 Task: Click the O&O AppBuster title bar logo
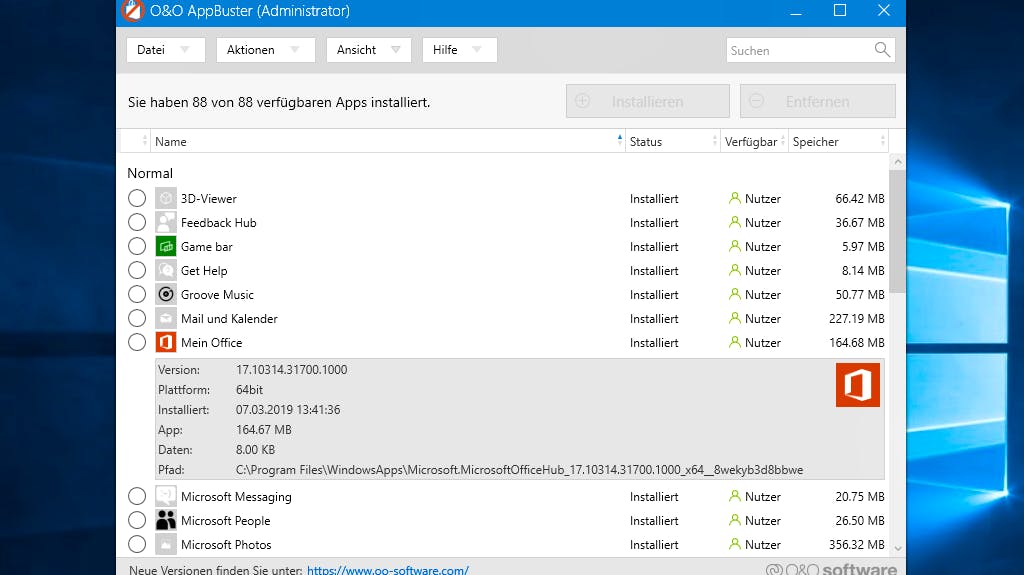pyautogui.click(x=133, y=10)
